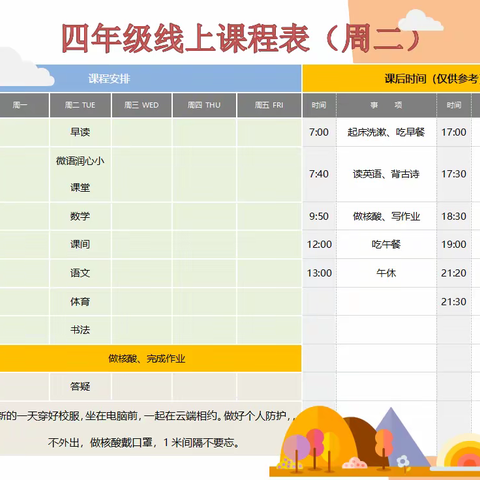Select the 周五 FRI column header

(x=269, y=105)
